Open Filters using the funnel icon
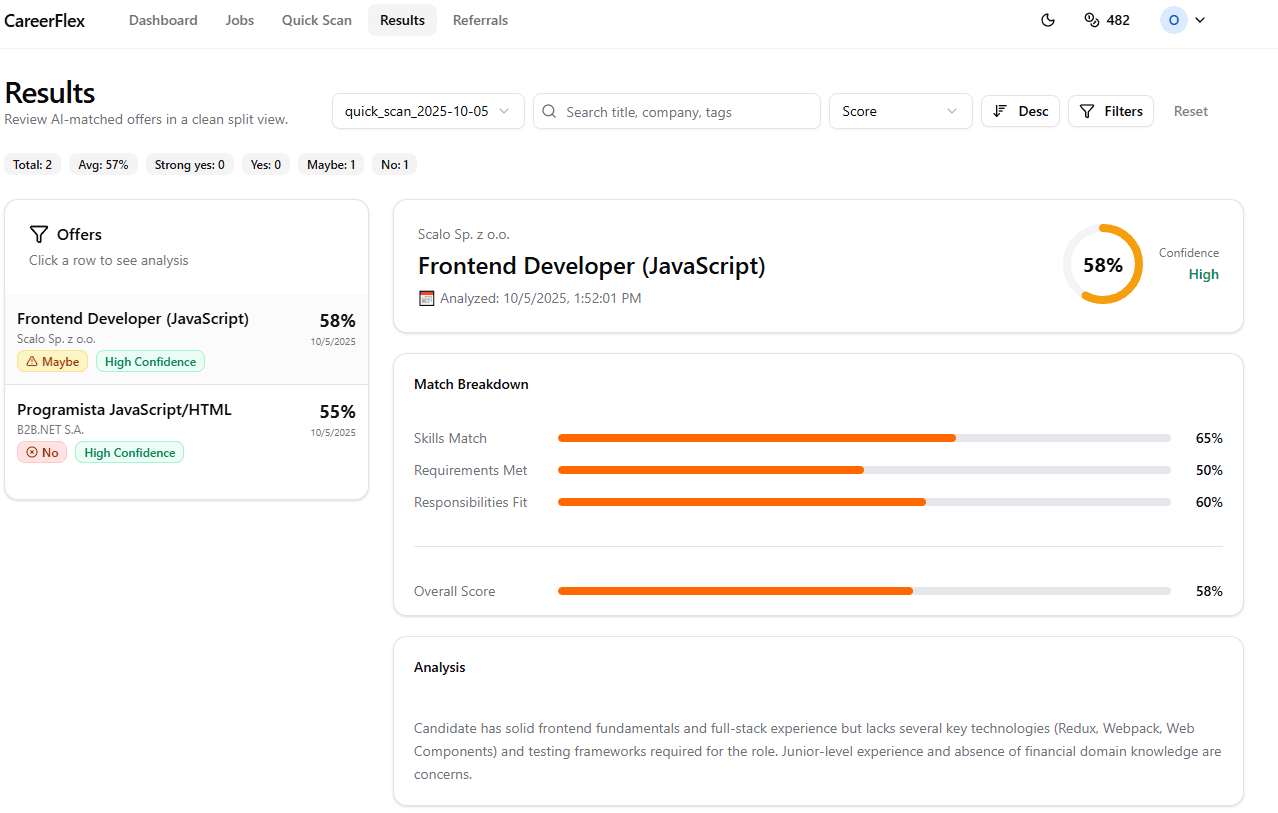Viewport: 1278px width, 813px height. pyautogui.click(x=1110, y=111)
